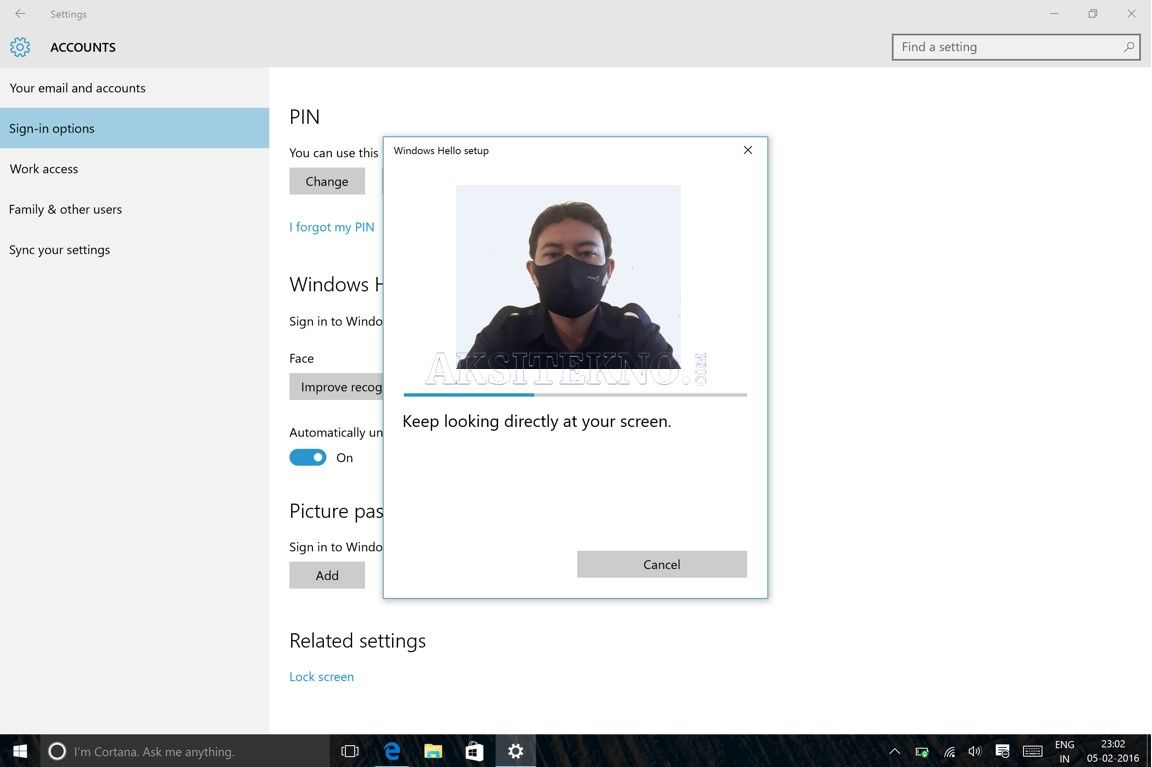Close the Windows Hello setup dialog
The height and width of the screenshot is (767, 1152).
click(x=747, y=150)
